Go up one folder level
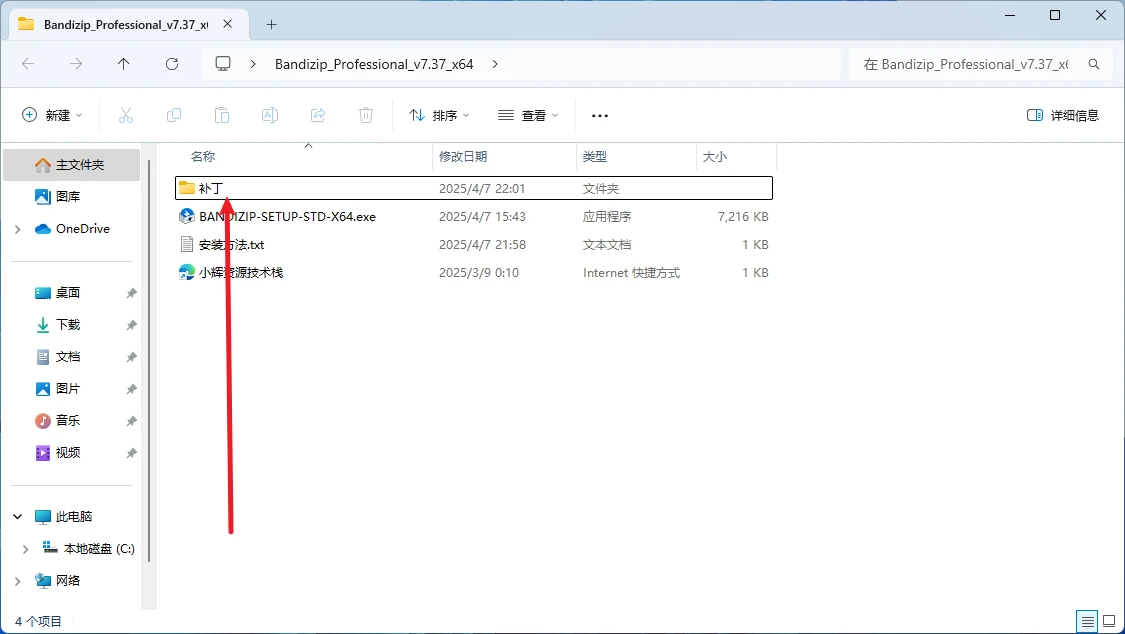 (x=123, y=64)
